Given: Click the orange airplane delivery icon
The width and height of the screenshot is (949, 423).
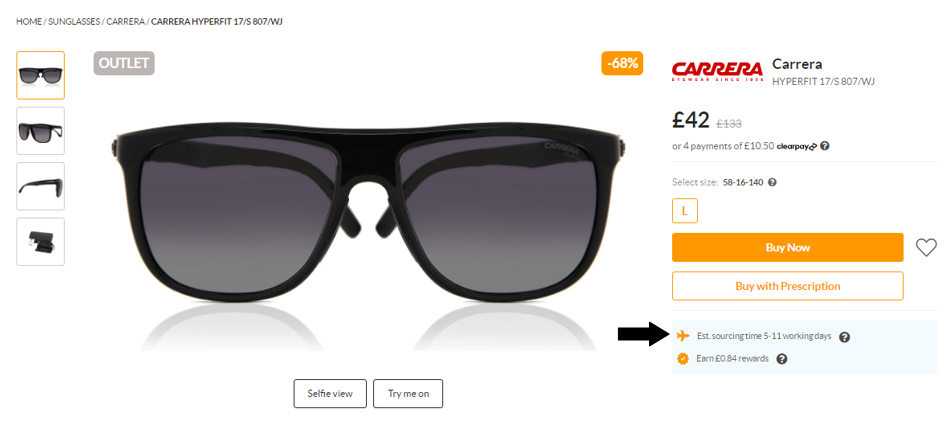Looking at the screenshot, I should pyautogui.click(x=683, y=335).
